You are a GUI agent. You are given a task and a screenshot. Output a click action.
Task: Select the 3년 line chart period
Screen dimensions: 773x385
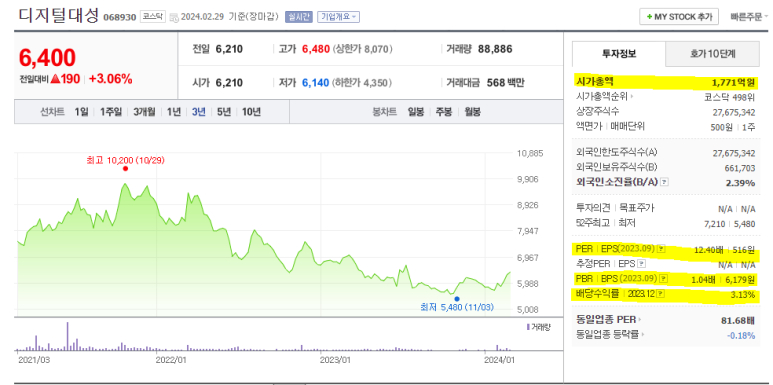pyautogui.click(x=198, y=112)
